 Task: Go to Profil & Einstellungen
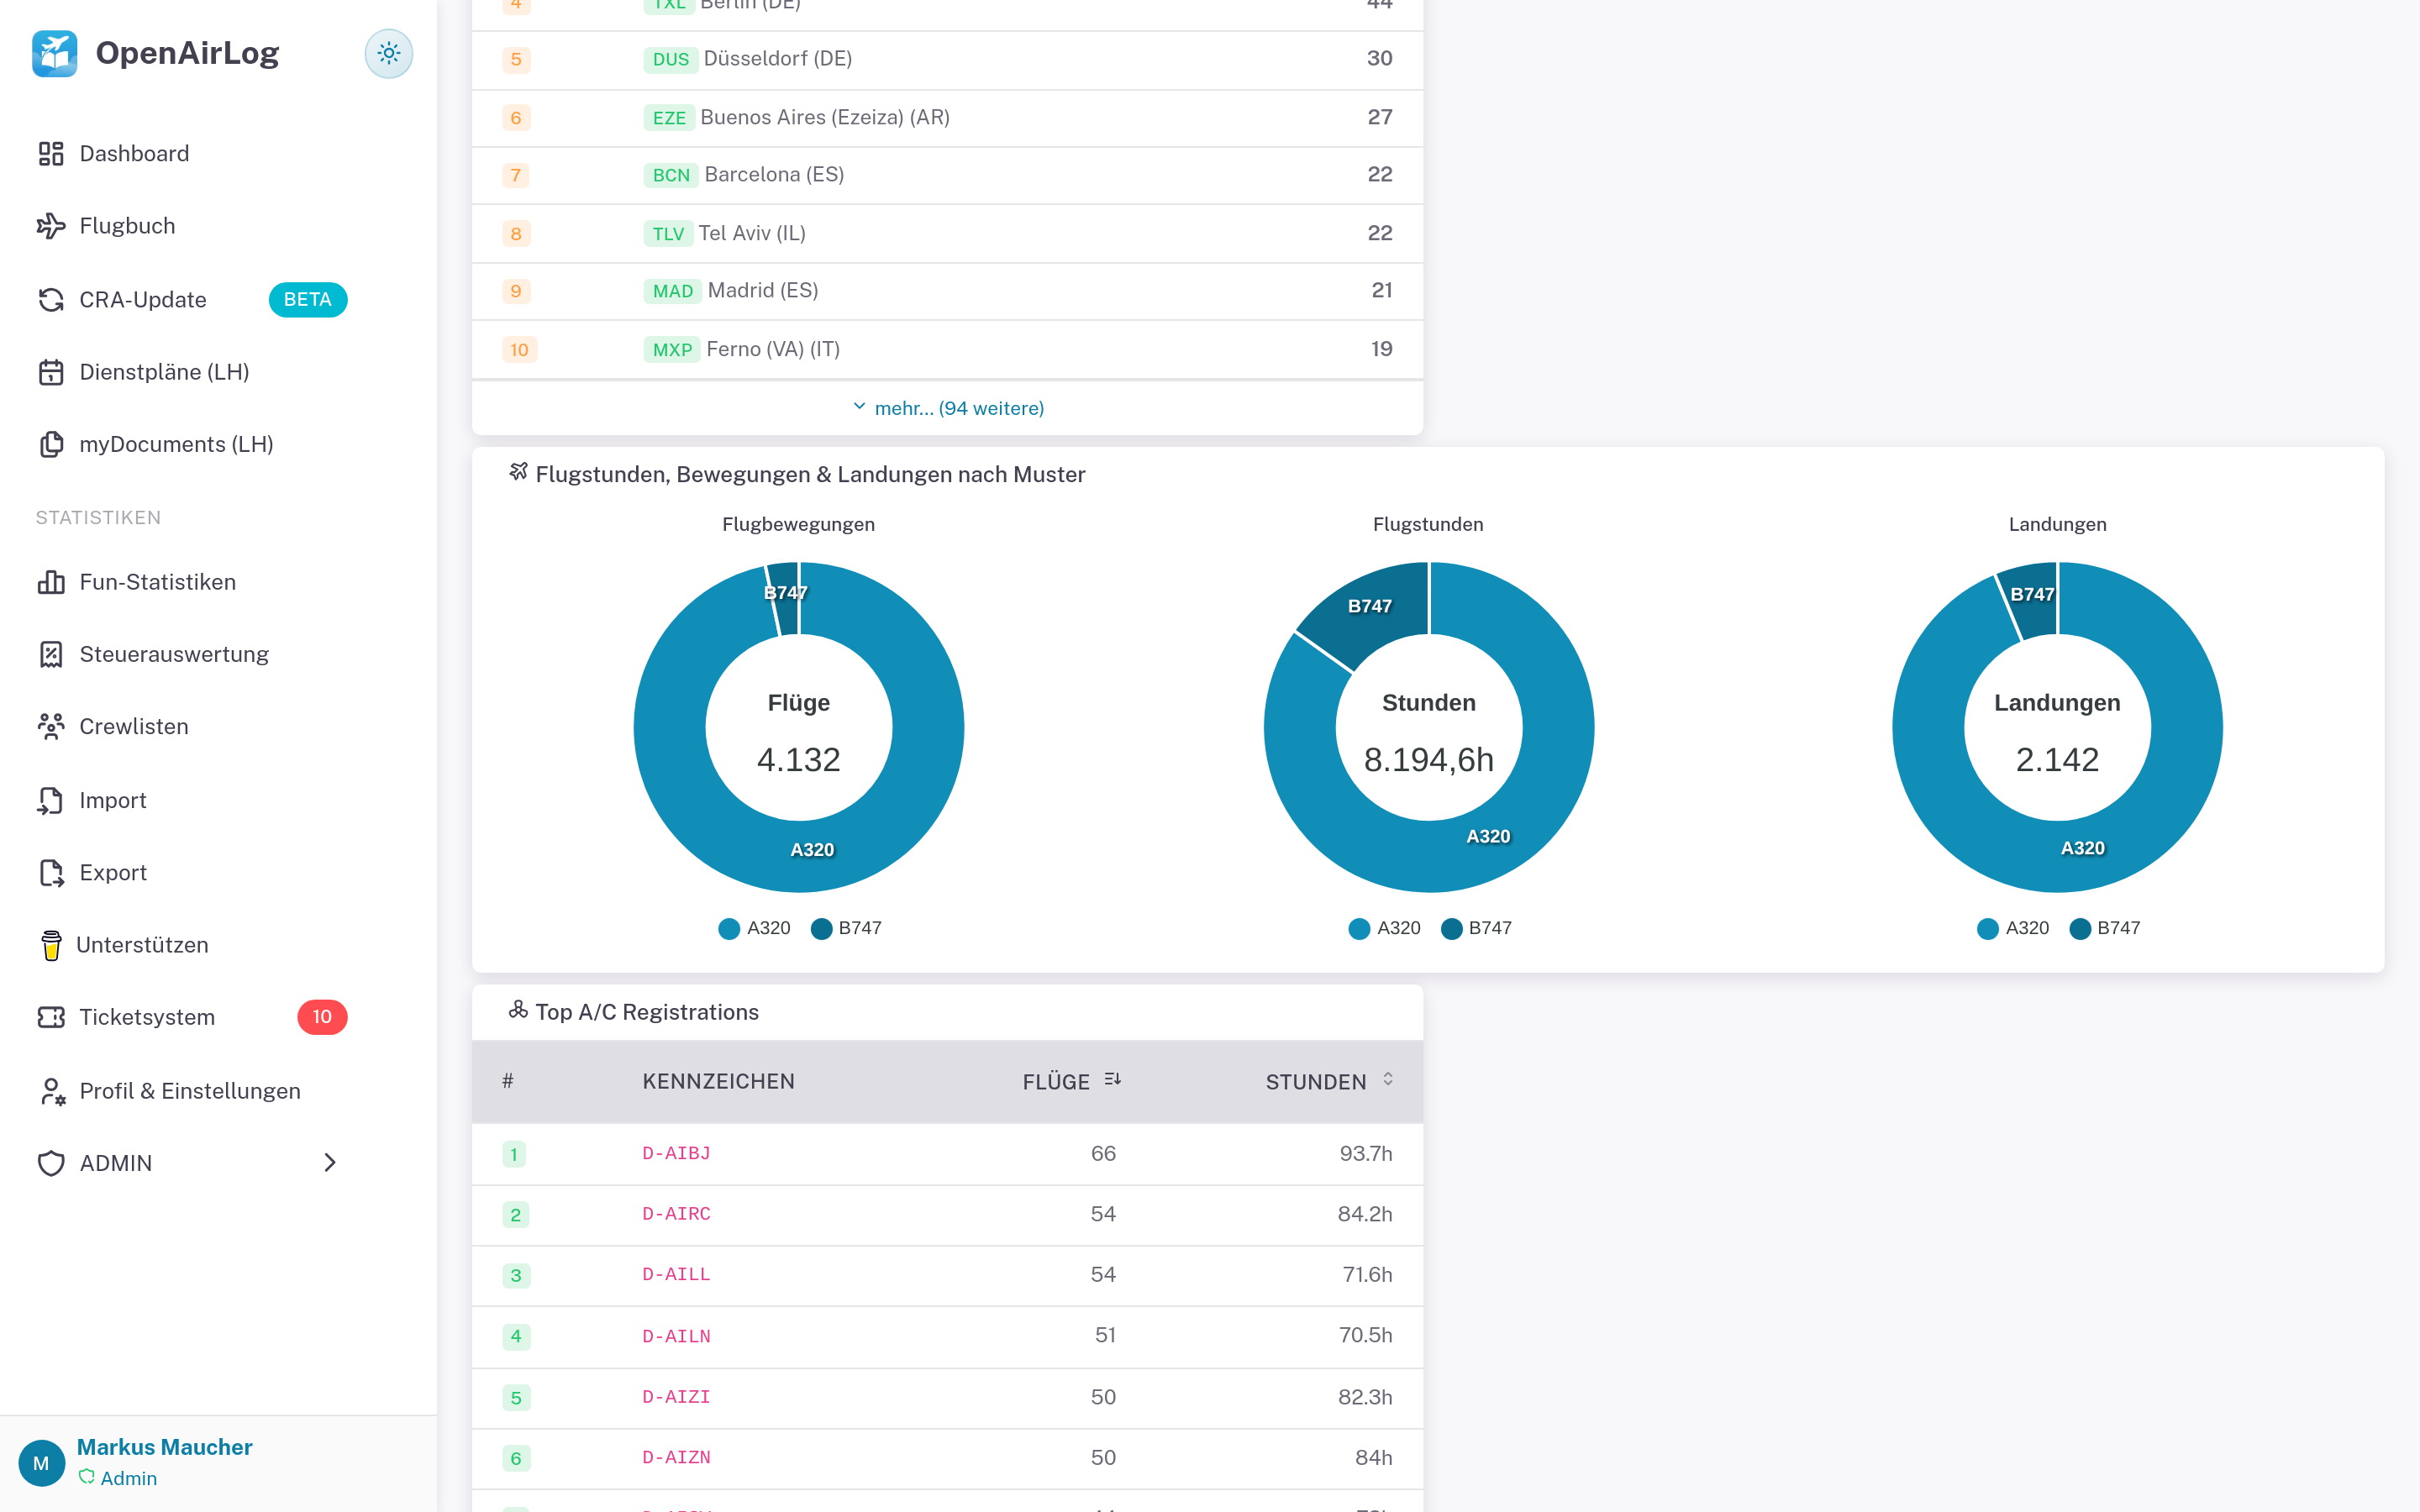pyautogui.click(x=189, y=1091)
